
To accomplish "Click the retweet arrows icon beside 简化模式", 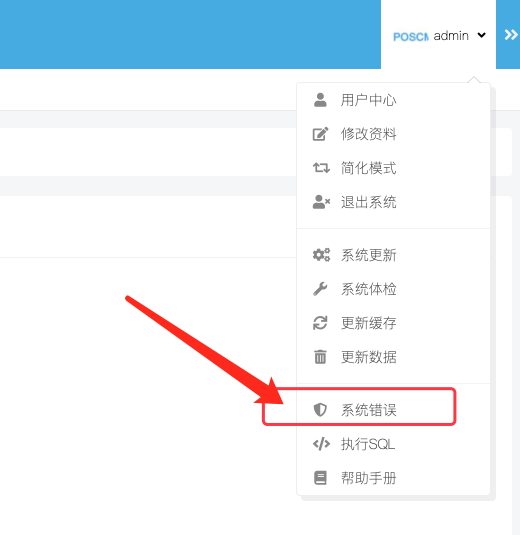I will 321,168.
